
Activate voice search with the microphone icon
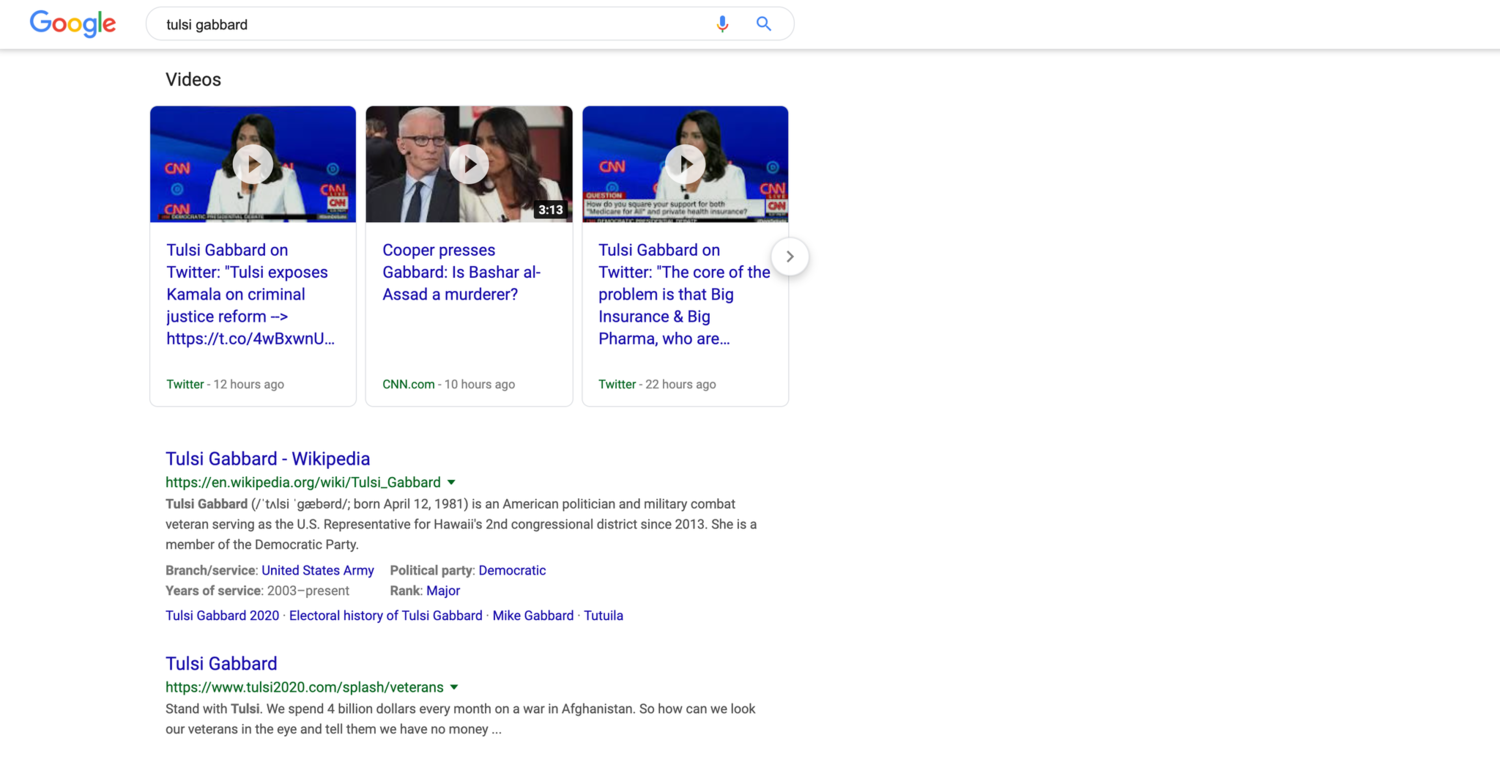(723, 23)
